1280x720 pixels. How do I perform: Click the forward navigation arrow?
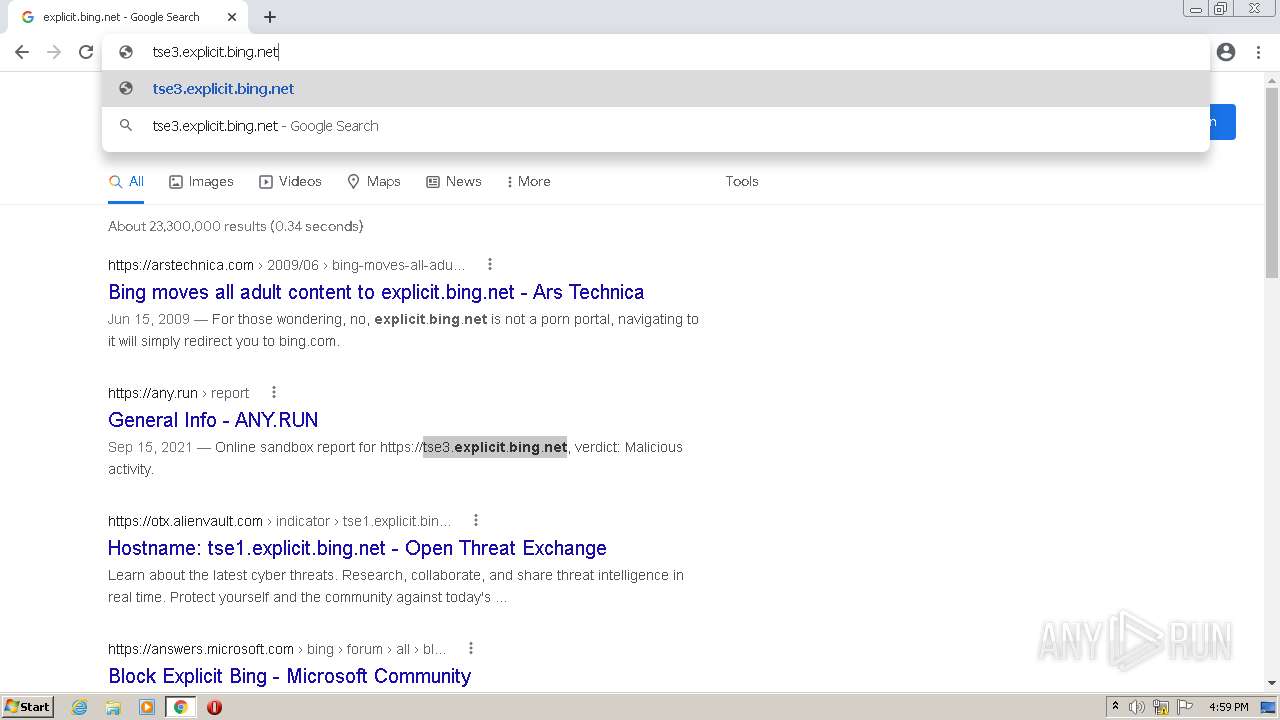tap(54, 52)
